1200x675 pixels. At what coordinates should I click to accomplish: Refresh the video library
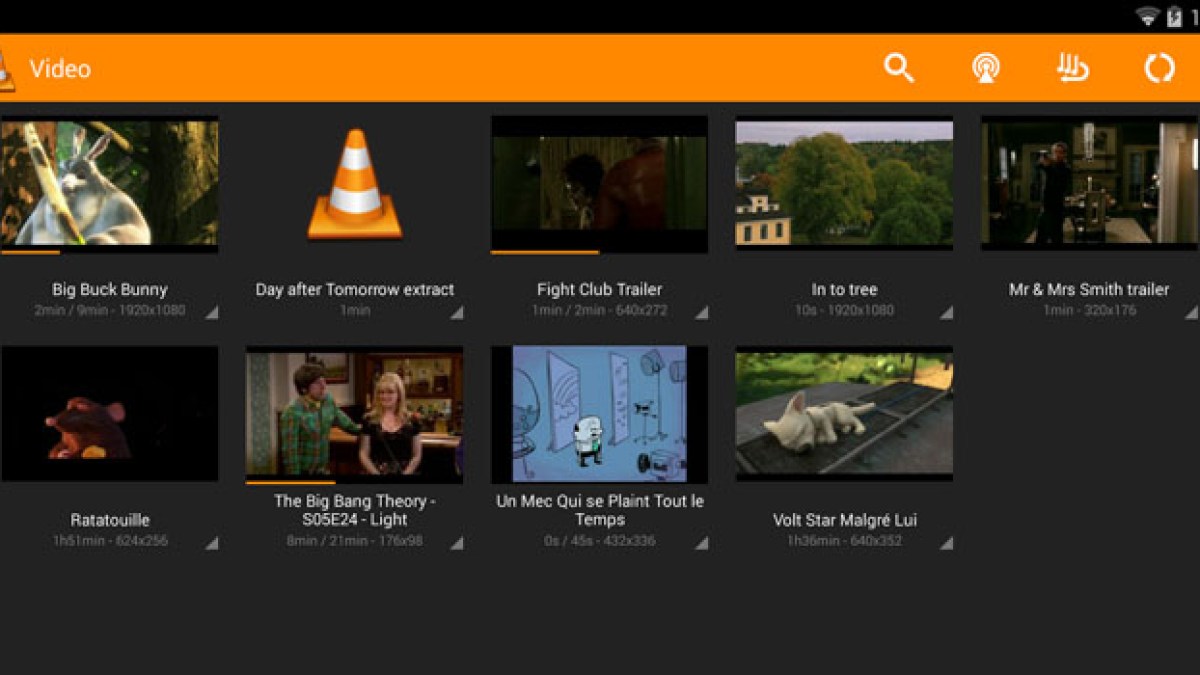click(1160, 68)
